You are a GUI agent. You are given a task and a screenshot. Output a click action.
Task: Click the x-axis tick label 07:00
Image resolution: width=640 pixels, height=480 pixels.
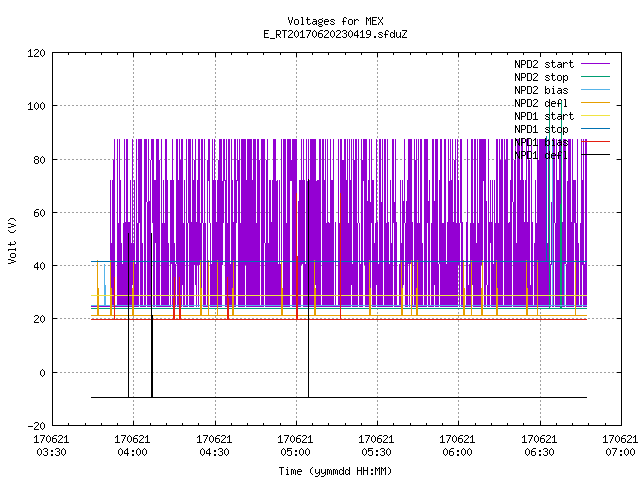(620, 453)
